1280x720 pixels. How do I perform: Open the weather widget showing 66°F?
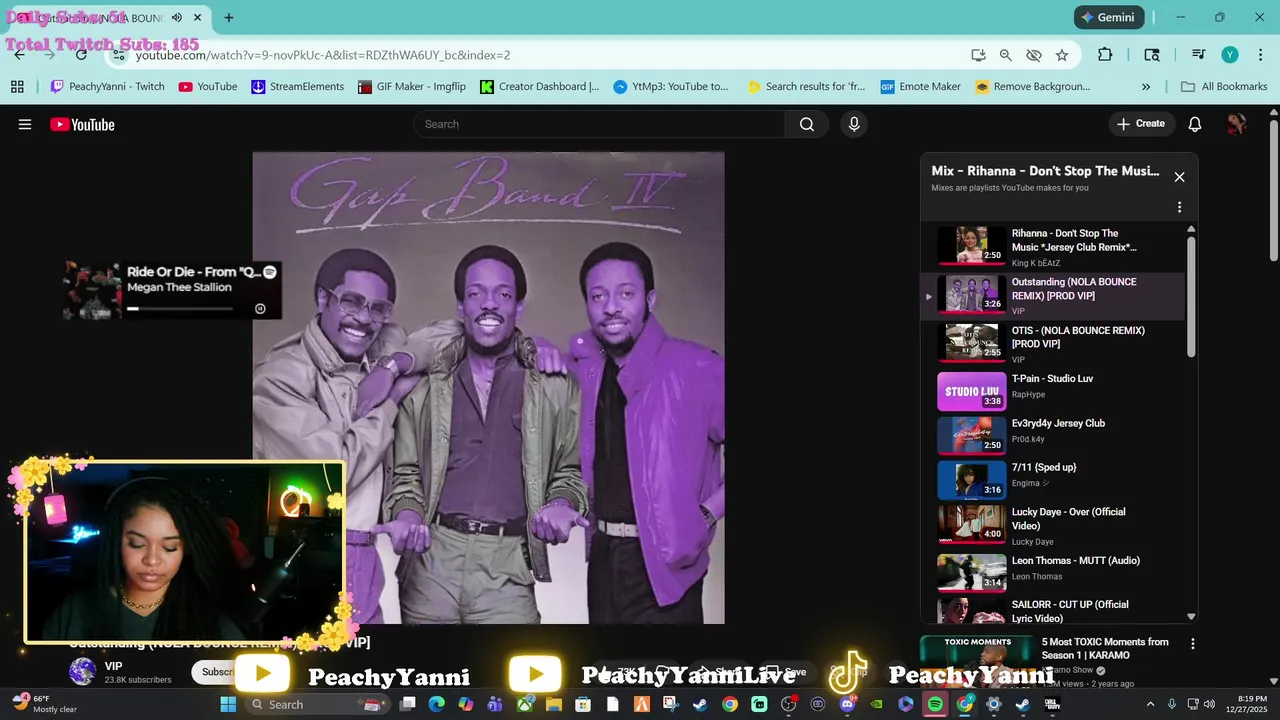[45, 704]
